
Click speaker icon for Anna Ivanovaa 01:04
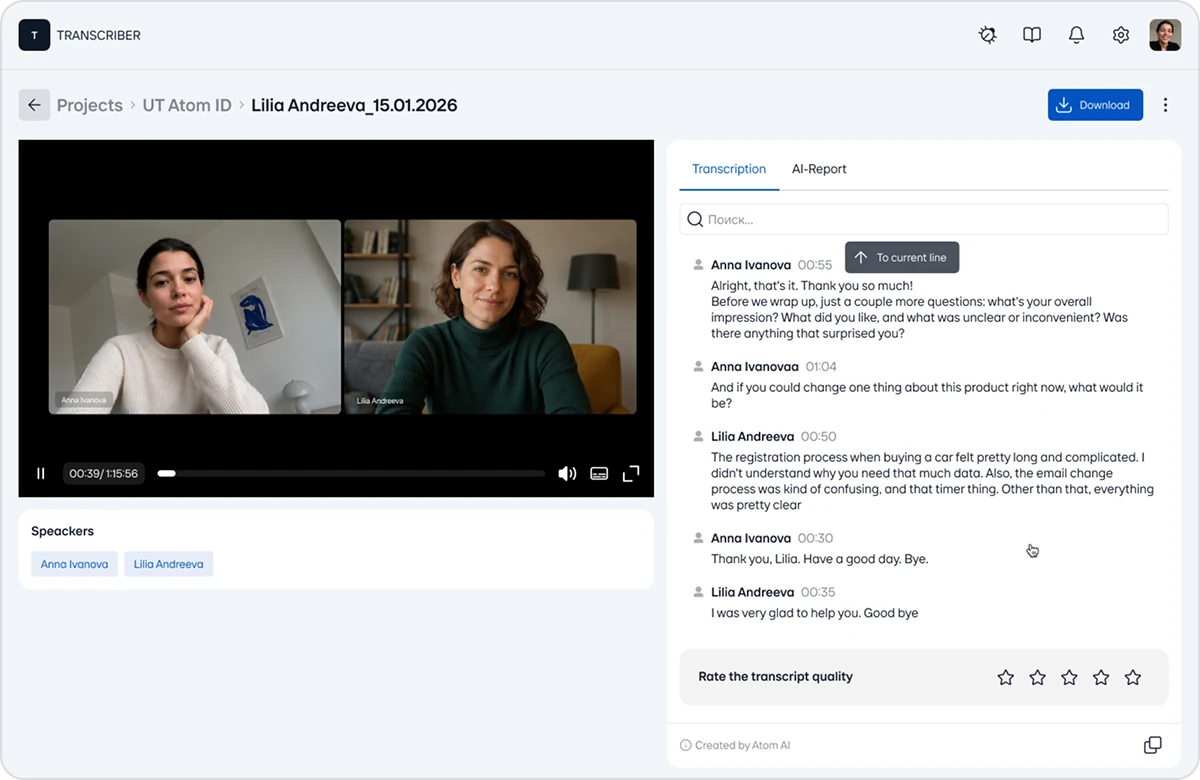(698, 366)
